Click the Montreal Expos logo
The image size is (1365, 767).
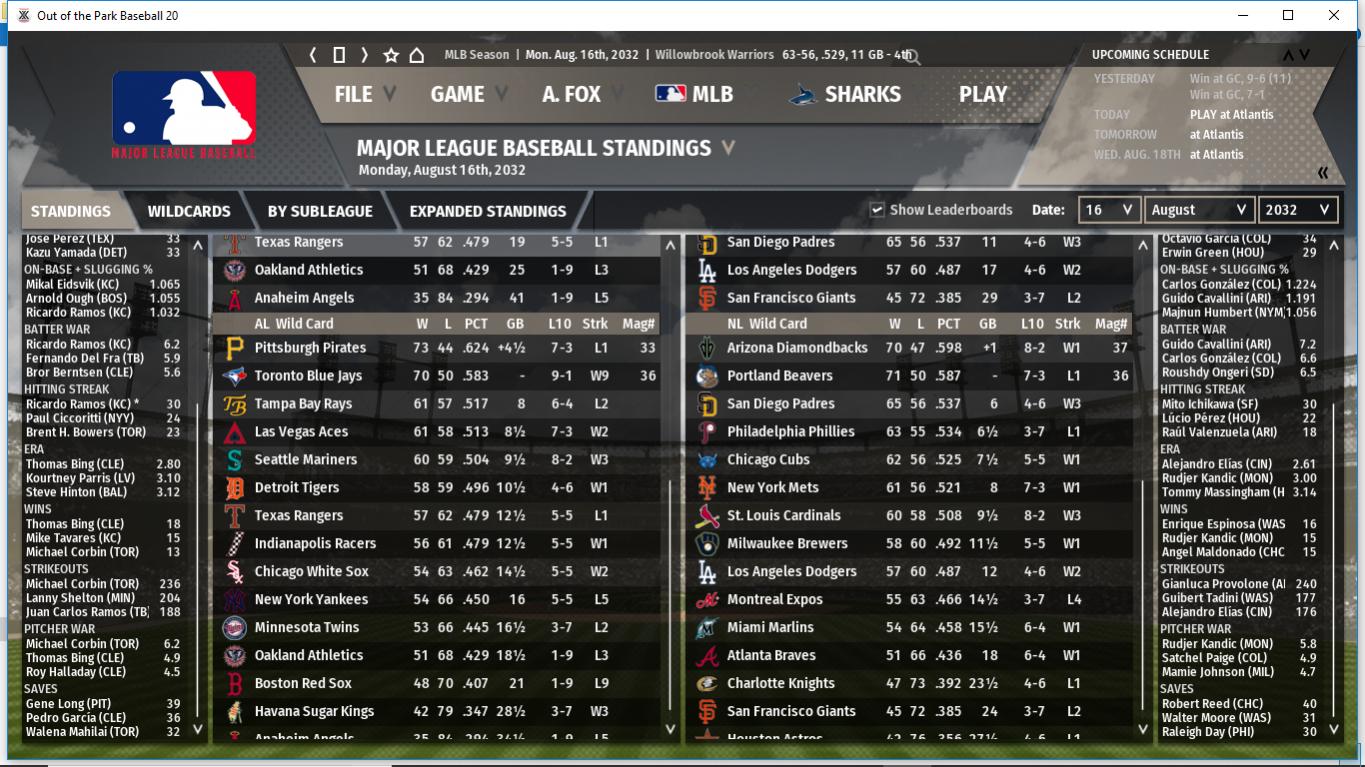point(707,600)
